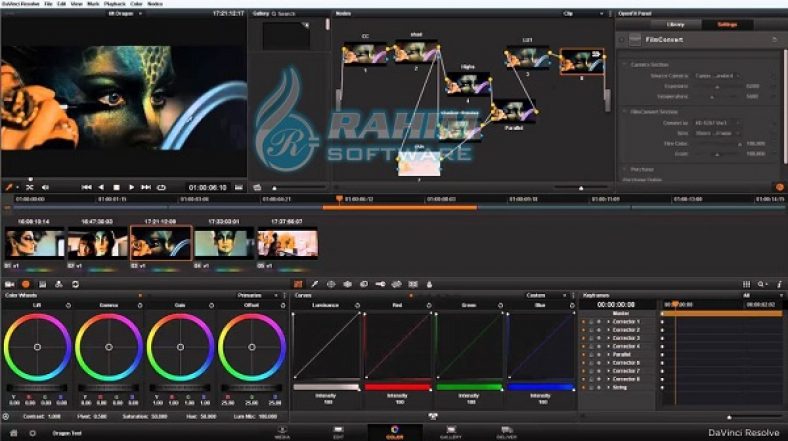Toggle the Sizing track lock icon
788x441 pixels.
click(591, 387)
